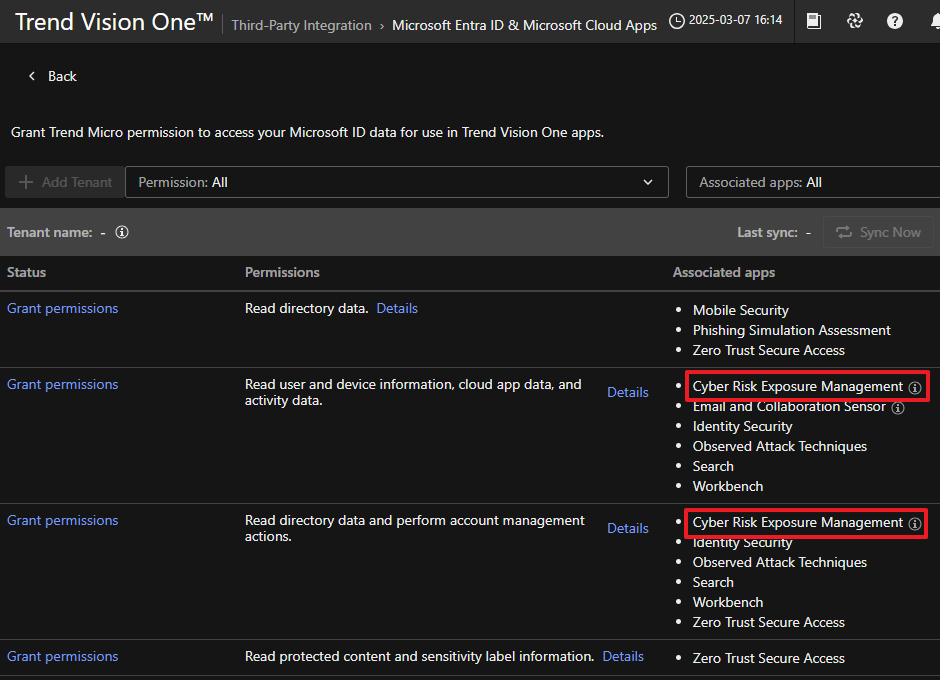Click the info icon beside Tenant name
Image resolution: width=940 pixels, height=680 pixels.
click(x=122, y=232)
